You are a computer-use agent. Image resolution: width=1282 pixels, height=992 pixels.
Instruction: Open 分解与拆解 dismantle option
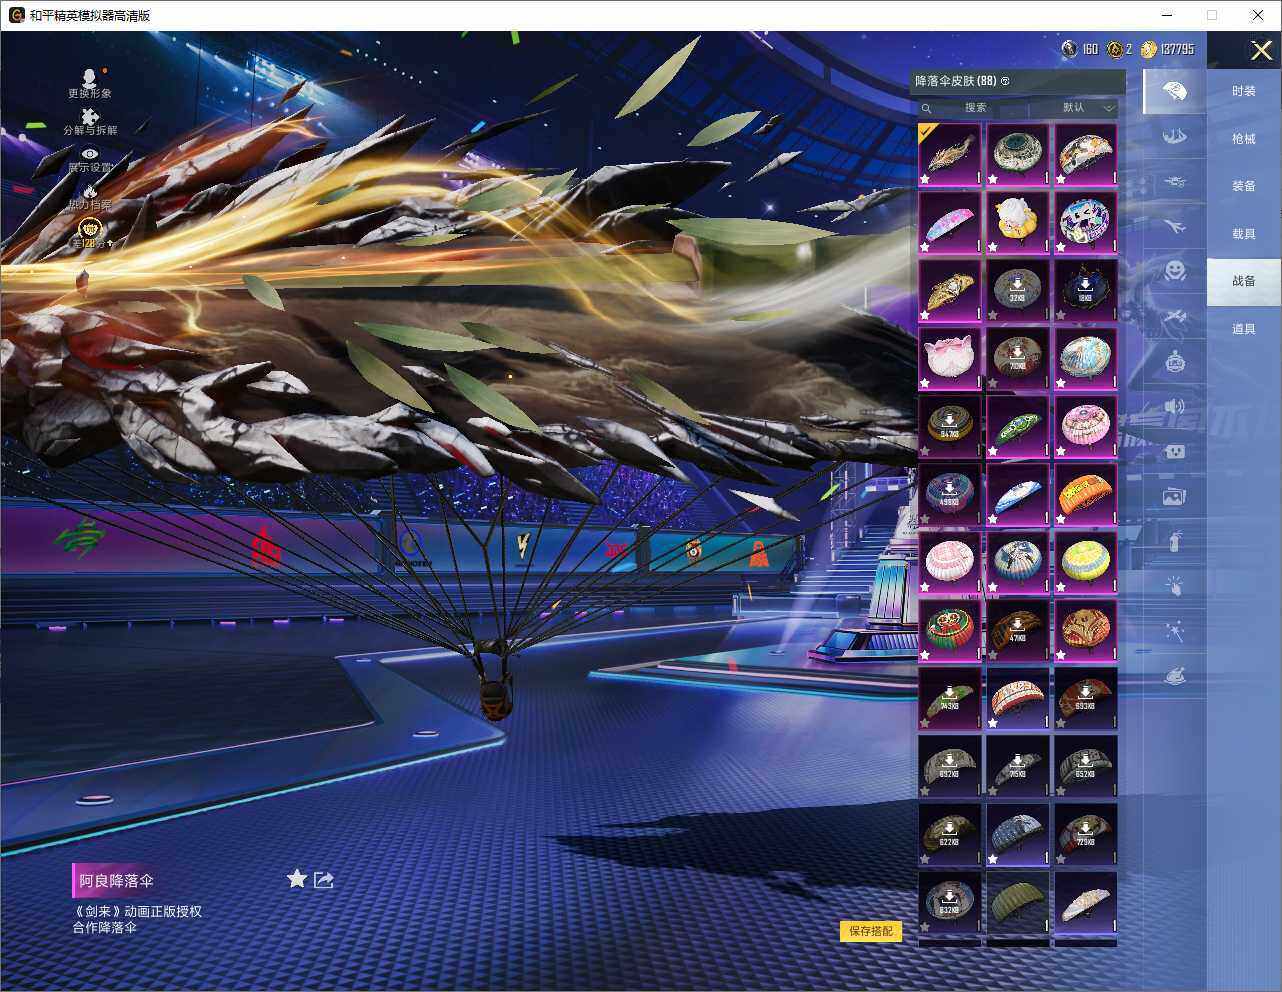pos(90,121)
